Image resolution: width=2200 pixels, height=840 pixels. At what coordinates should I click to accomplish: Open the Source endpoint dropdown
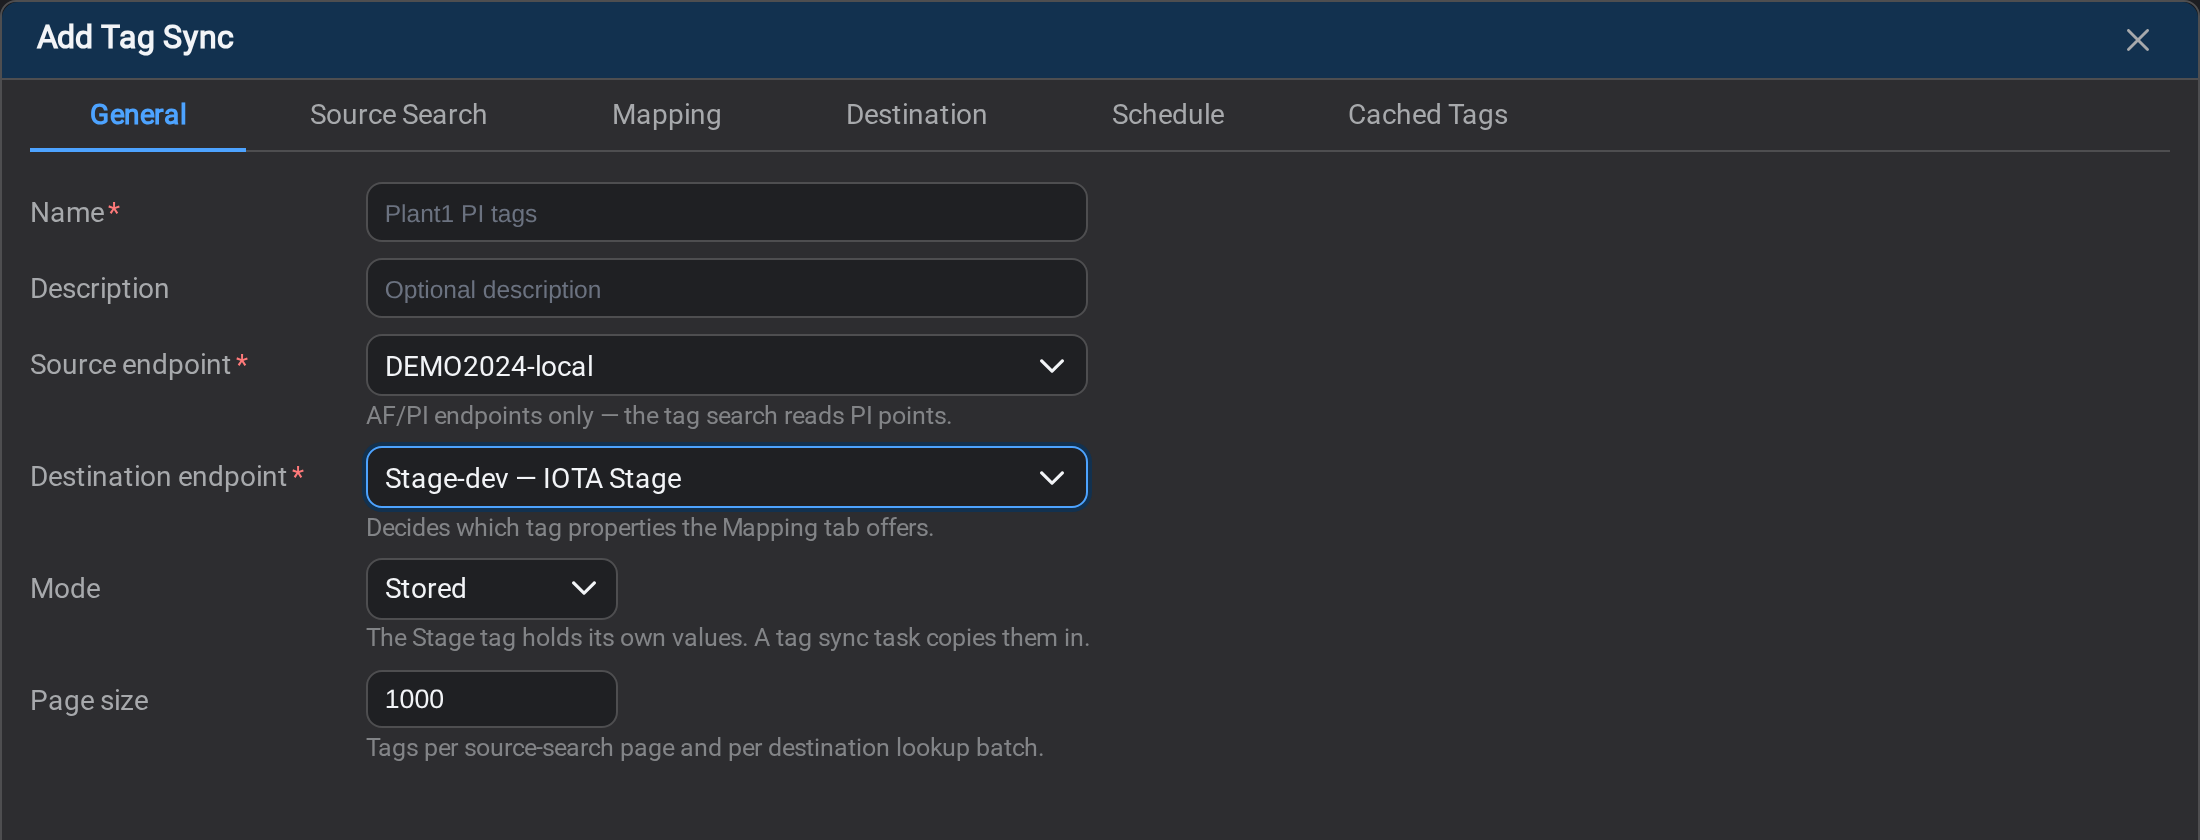coord(726,365)
